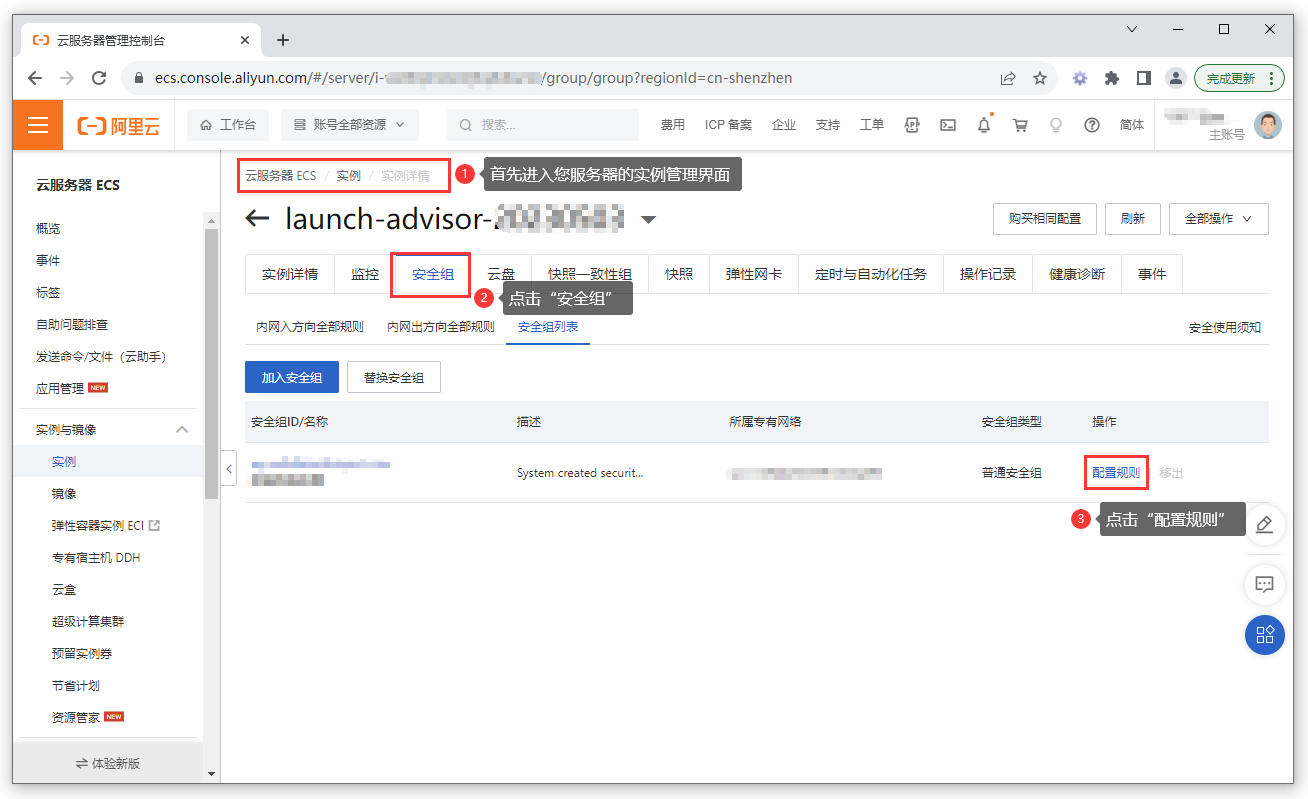Open the chat bubble floating icon
1308x799 pixels.
point(1264,585)
